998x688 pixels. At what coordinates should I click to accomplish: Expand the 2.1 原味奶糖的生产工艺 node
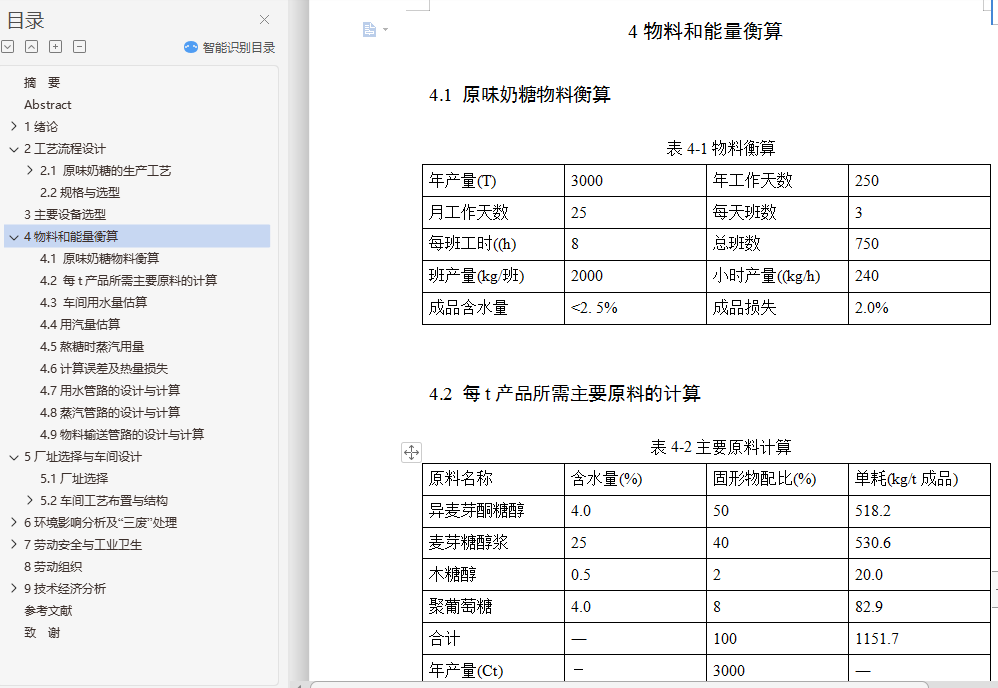click(x=30, y=171)
